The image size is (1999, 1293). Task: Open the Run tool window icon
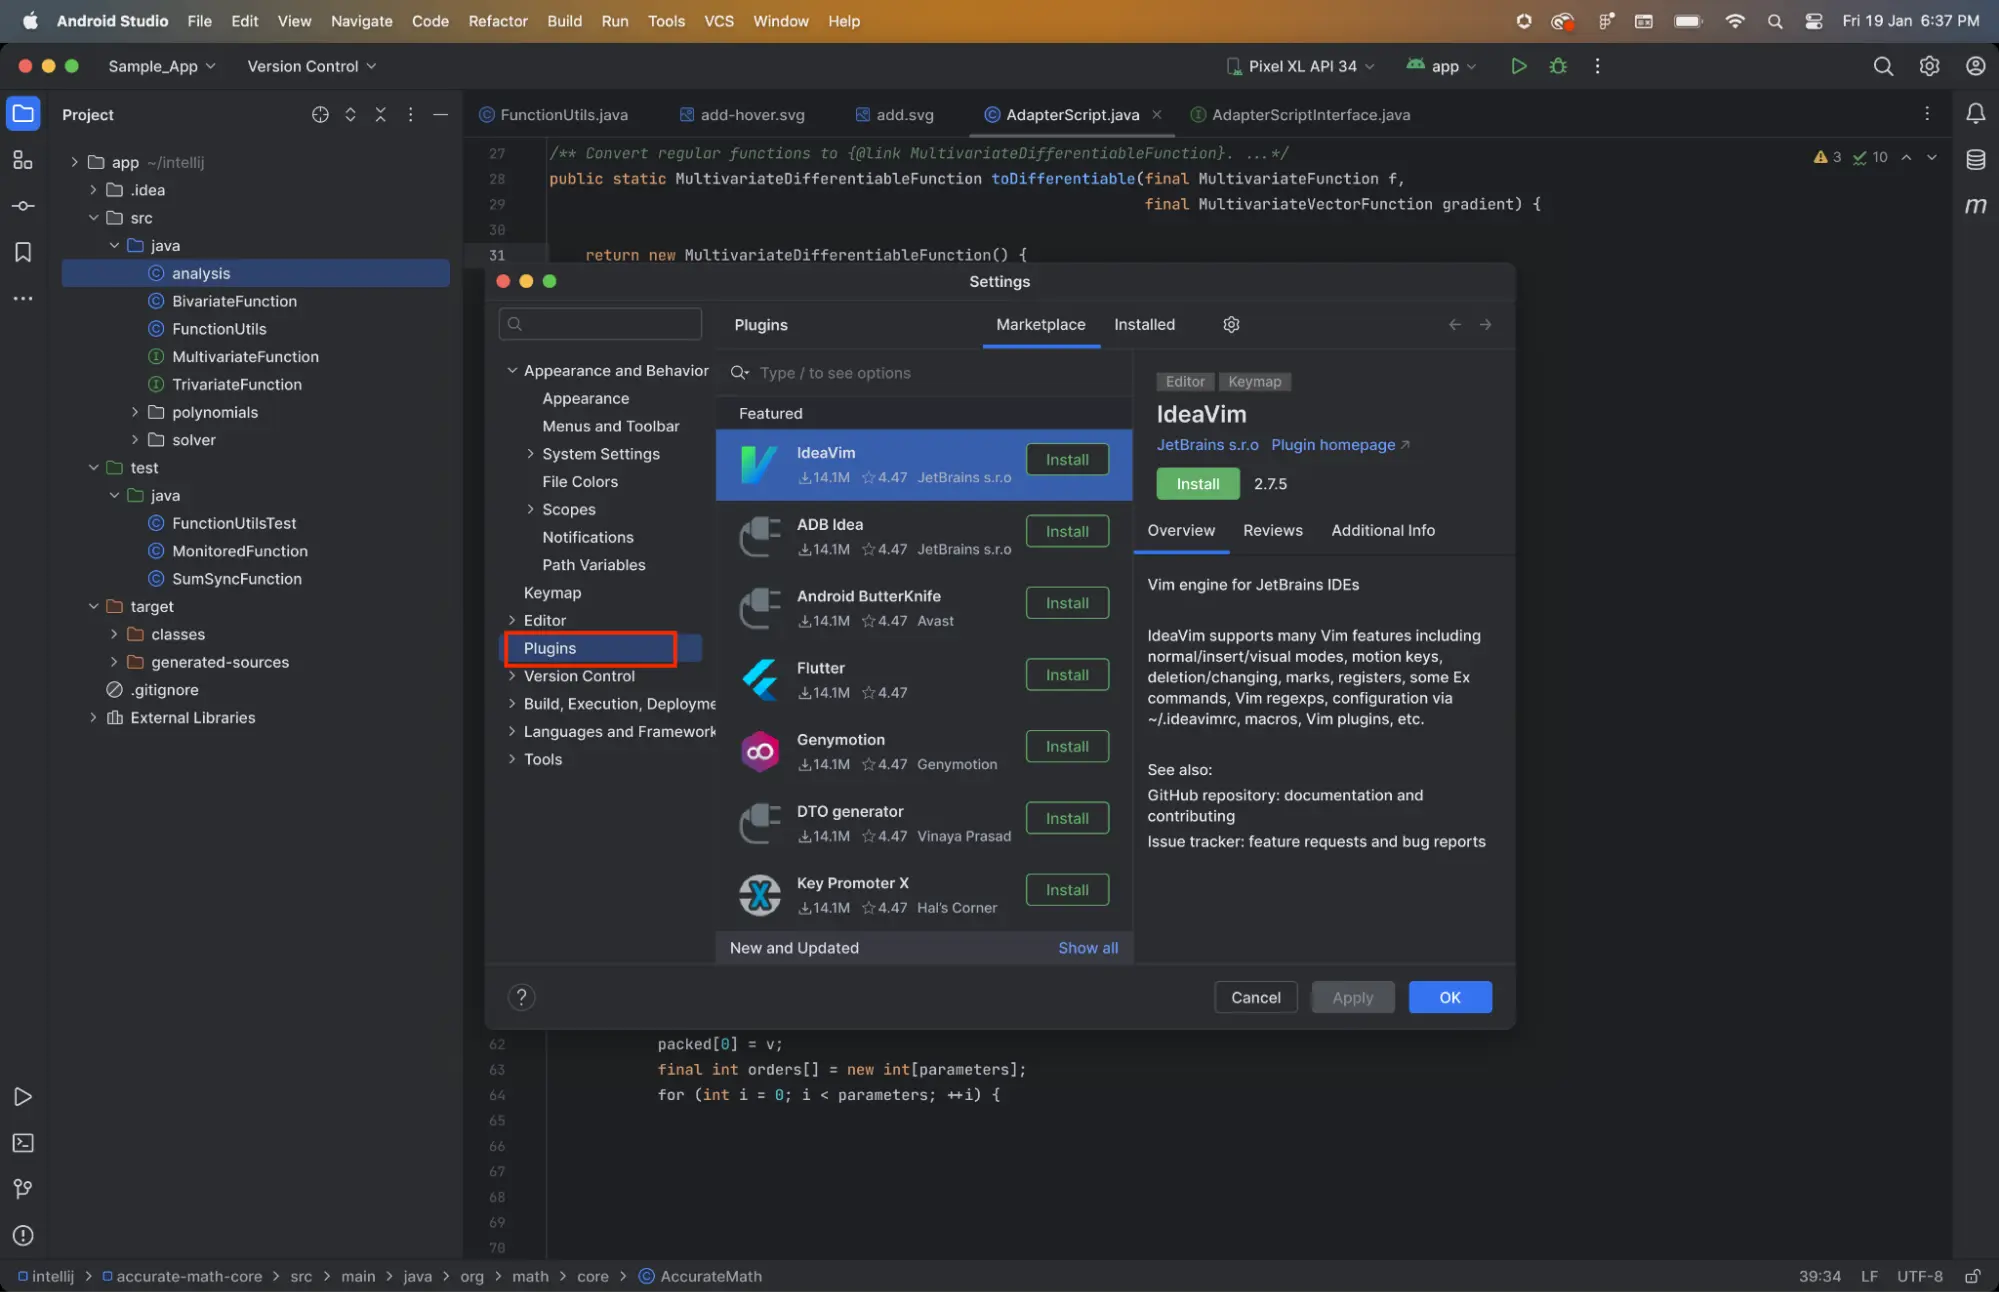[23, 1097]
